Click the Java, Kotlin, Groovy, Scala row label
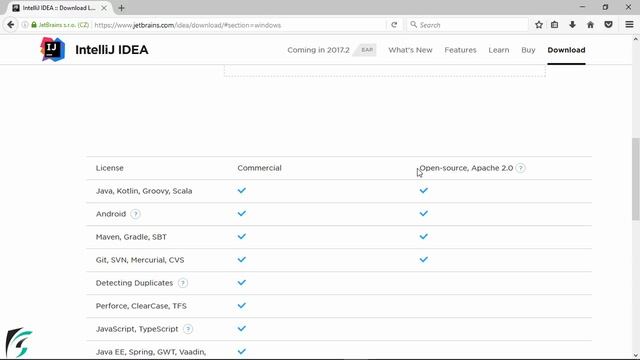 [144, 191]
